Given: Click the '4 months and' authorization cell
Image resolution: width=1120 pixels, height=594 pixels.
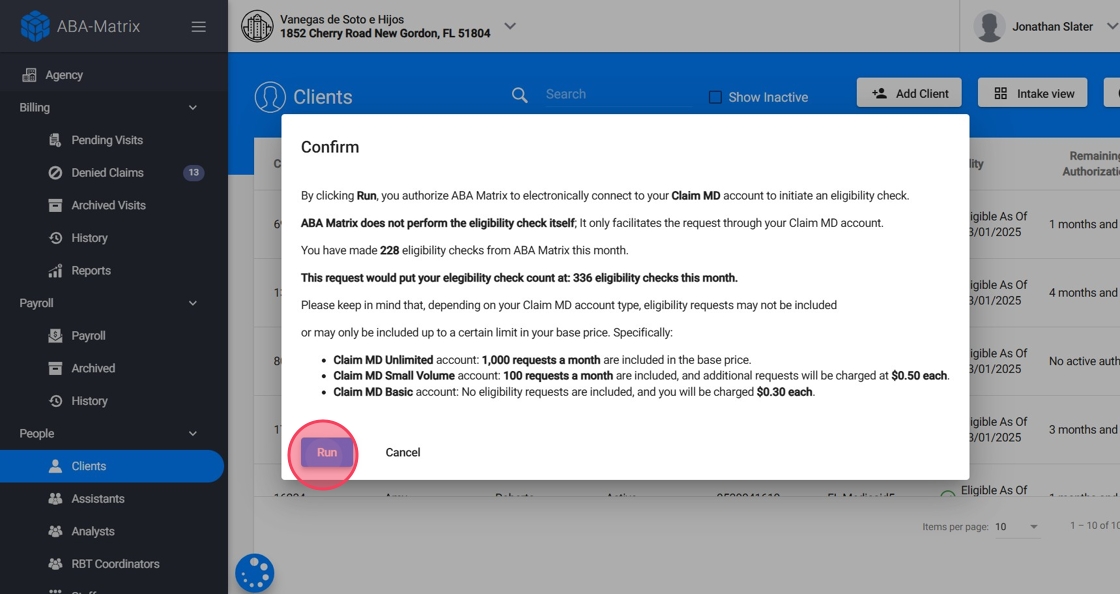Looking at the screenshot, I should [1083, 293].
